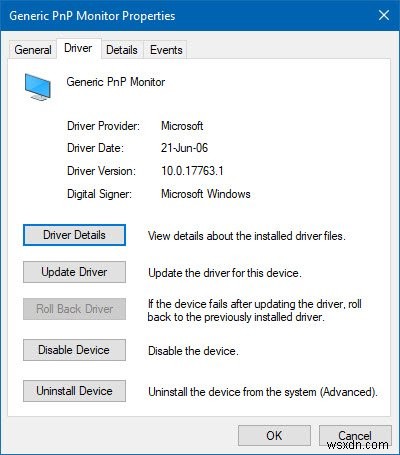Screen dimensions: 400x455
Task: Click the monitor device icon
Action: point(38,87)
